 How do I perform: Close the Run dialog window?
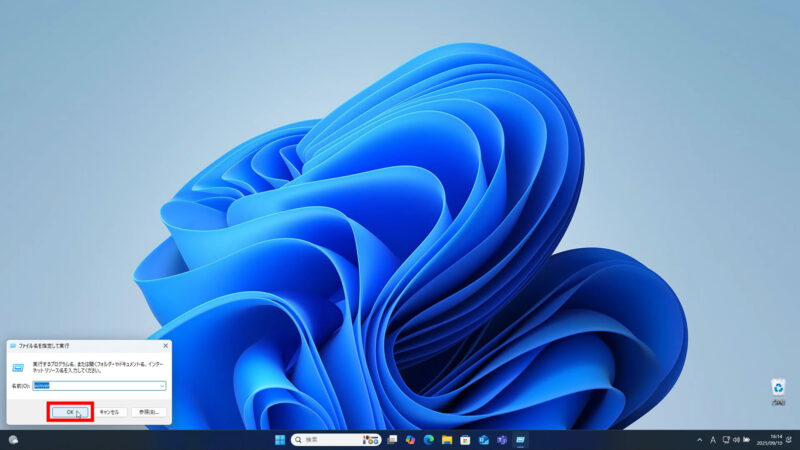pos(165,345)
